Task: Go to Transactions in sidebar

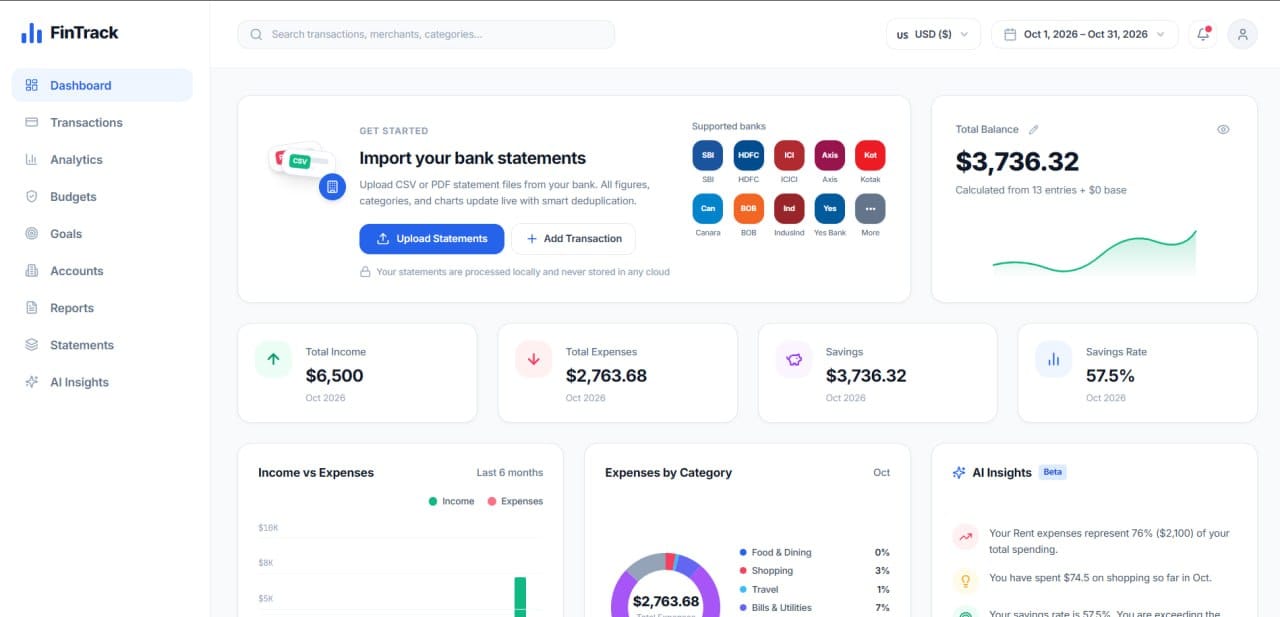Action: pos(102,122)
